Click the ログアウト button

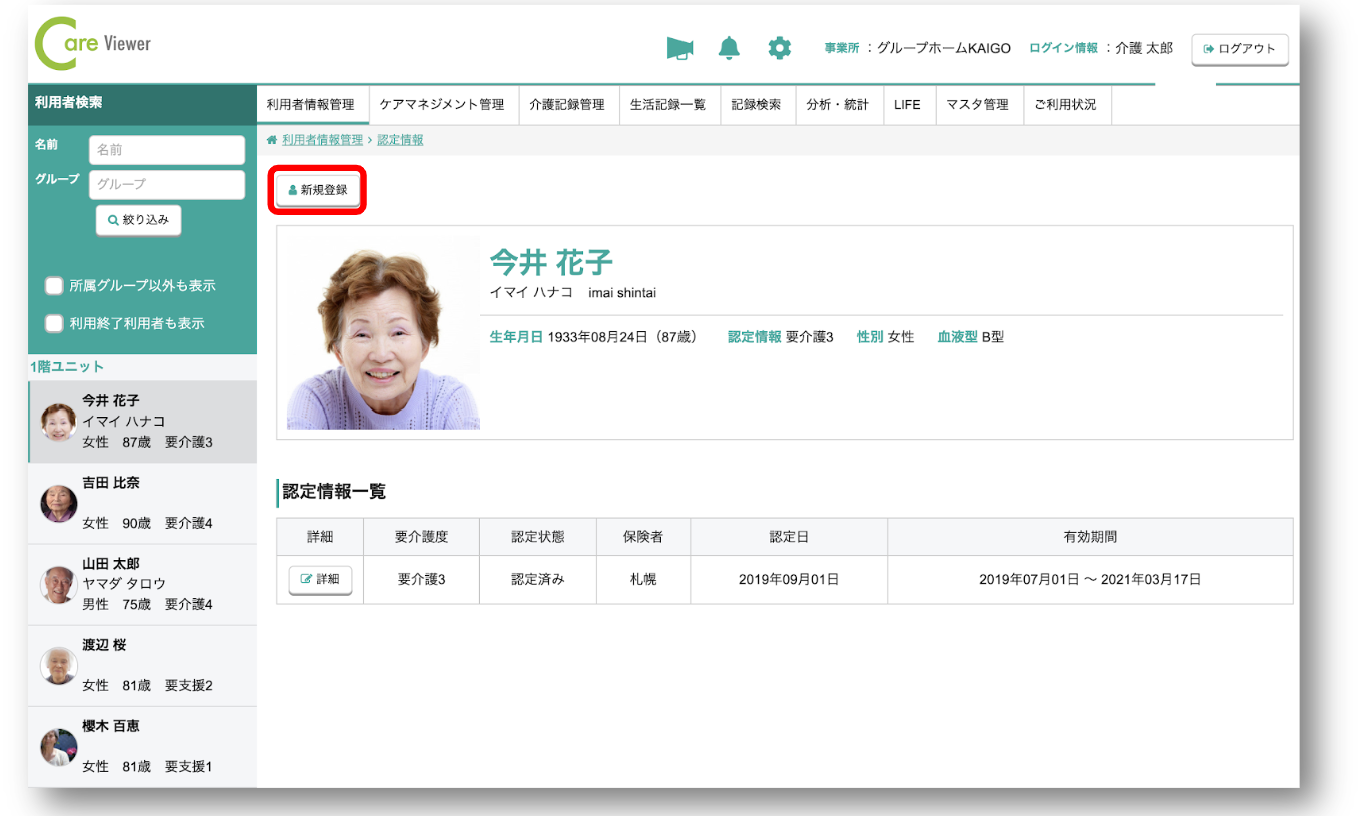click(1239, 49)
